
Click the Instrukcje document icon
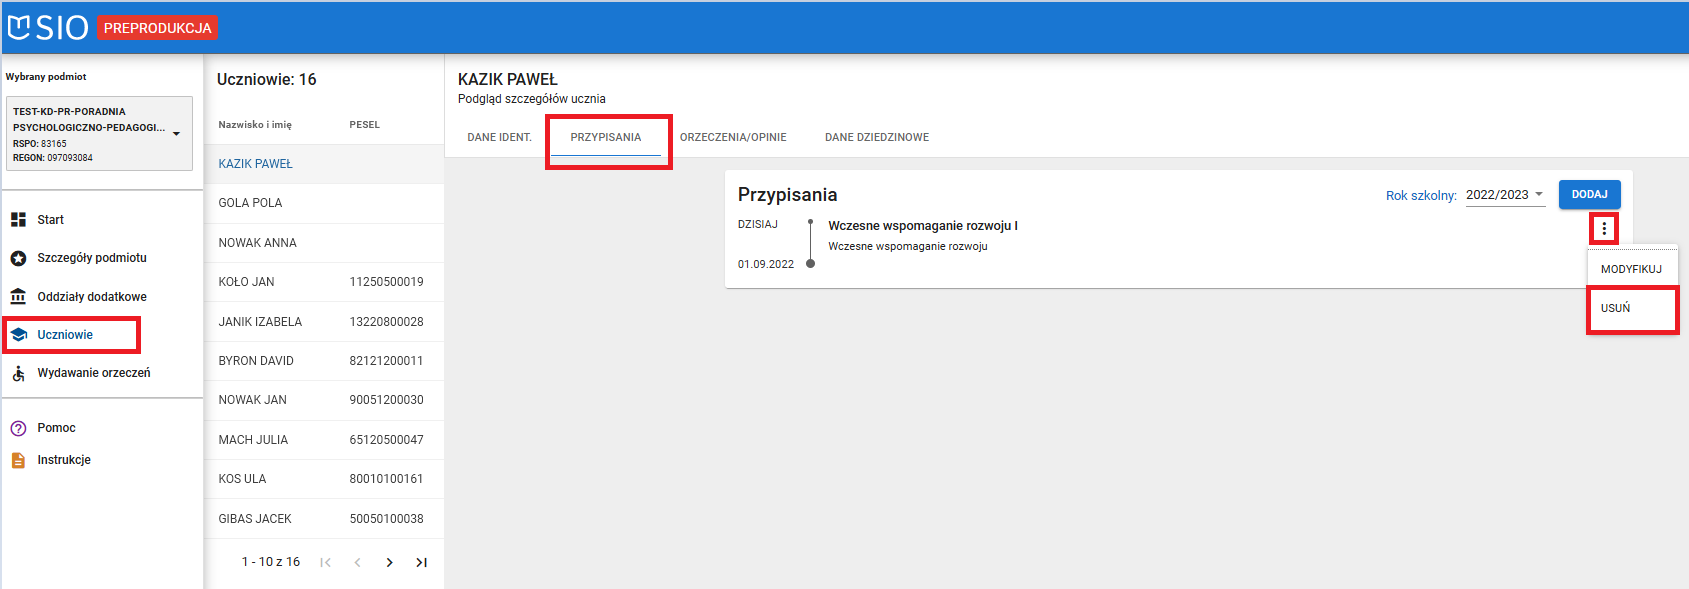pyautogui.click(x=18, y=460)
